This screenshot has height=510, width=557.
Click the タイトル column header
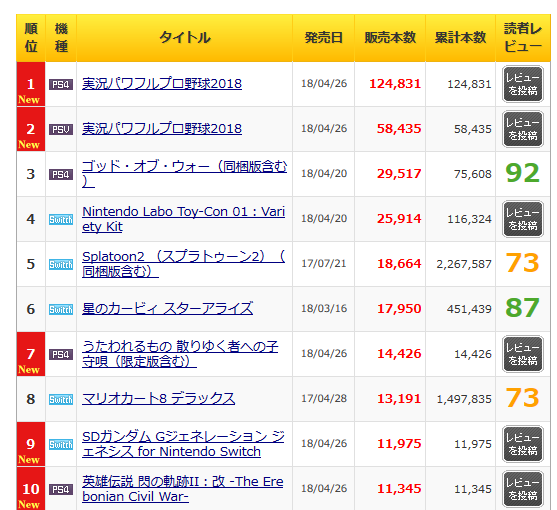[184, 38]
